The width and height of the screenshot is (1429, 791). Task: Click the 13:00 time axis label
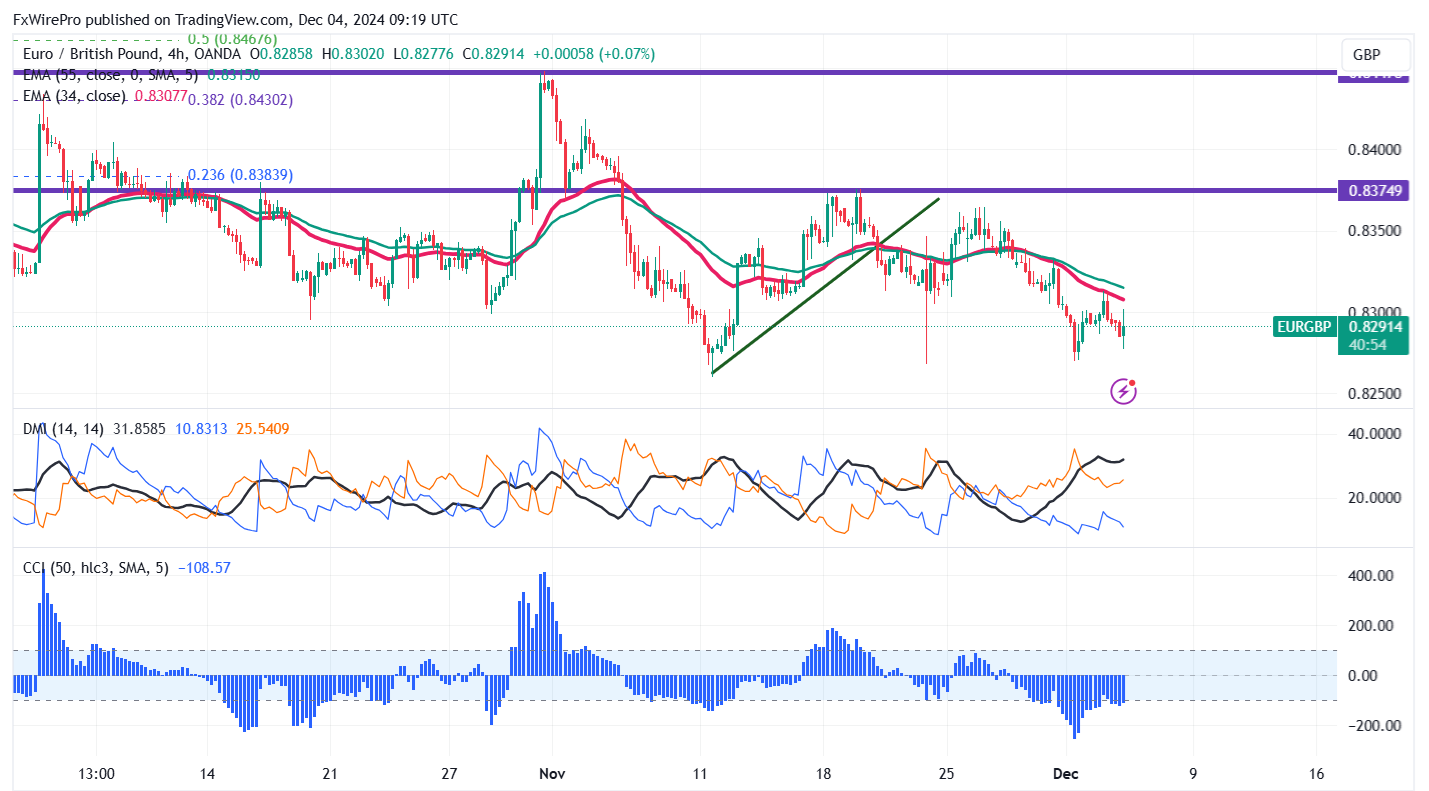click(x=96, y=774)
